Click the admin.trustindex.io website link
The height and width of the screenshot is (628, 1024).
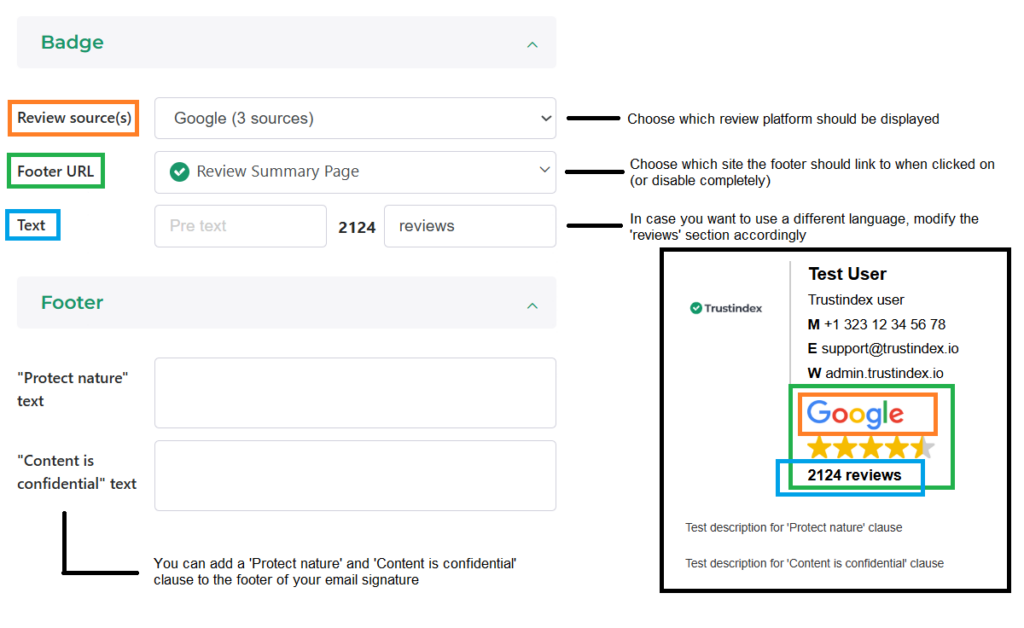pyautogui.click(x=884, y=373)
